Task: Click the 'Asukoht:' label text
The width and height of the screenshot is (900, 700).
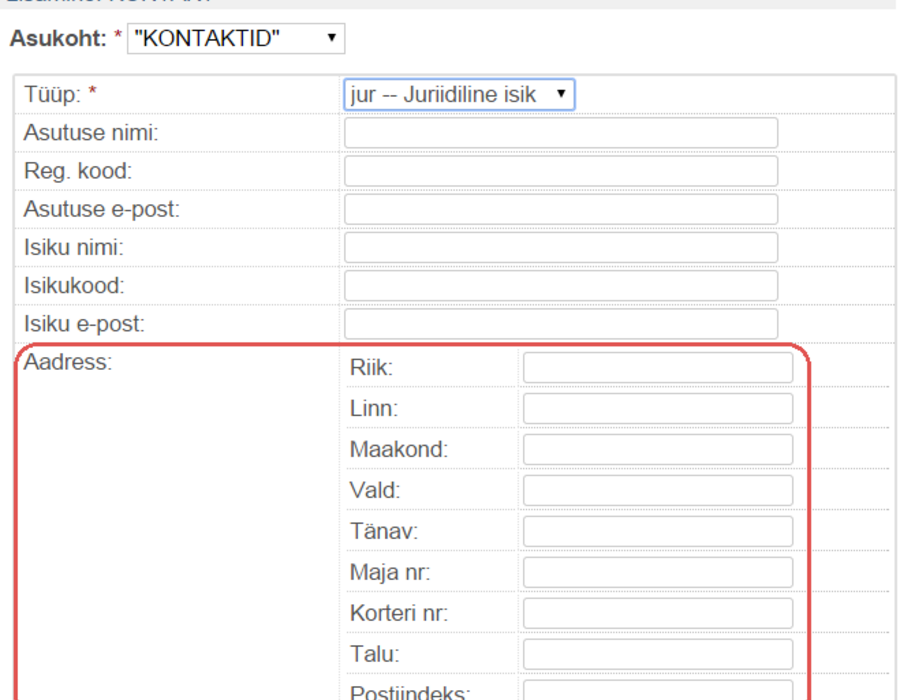Action: tap(58, 38)
